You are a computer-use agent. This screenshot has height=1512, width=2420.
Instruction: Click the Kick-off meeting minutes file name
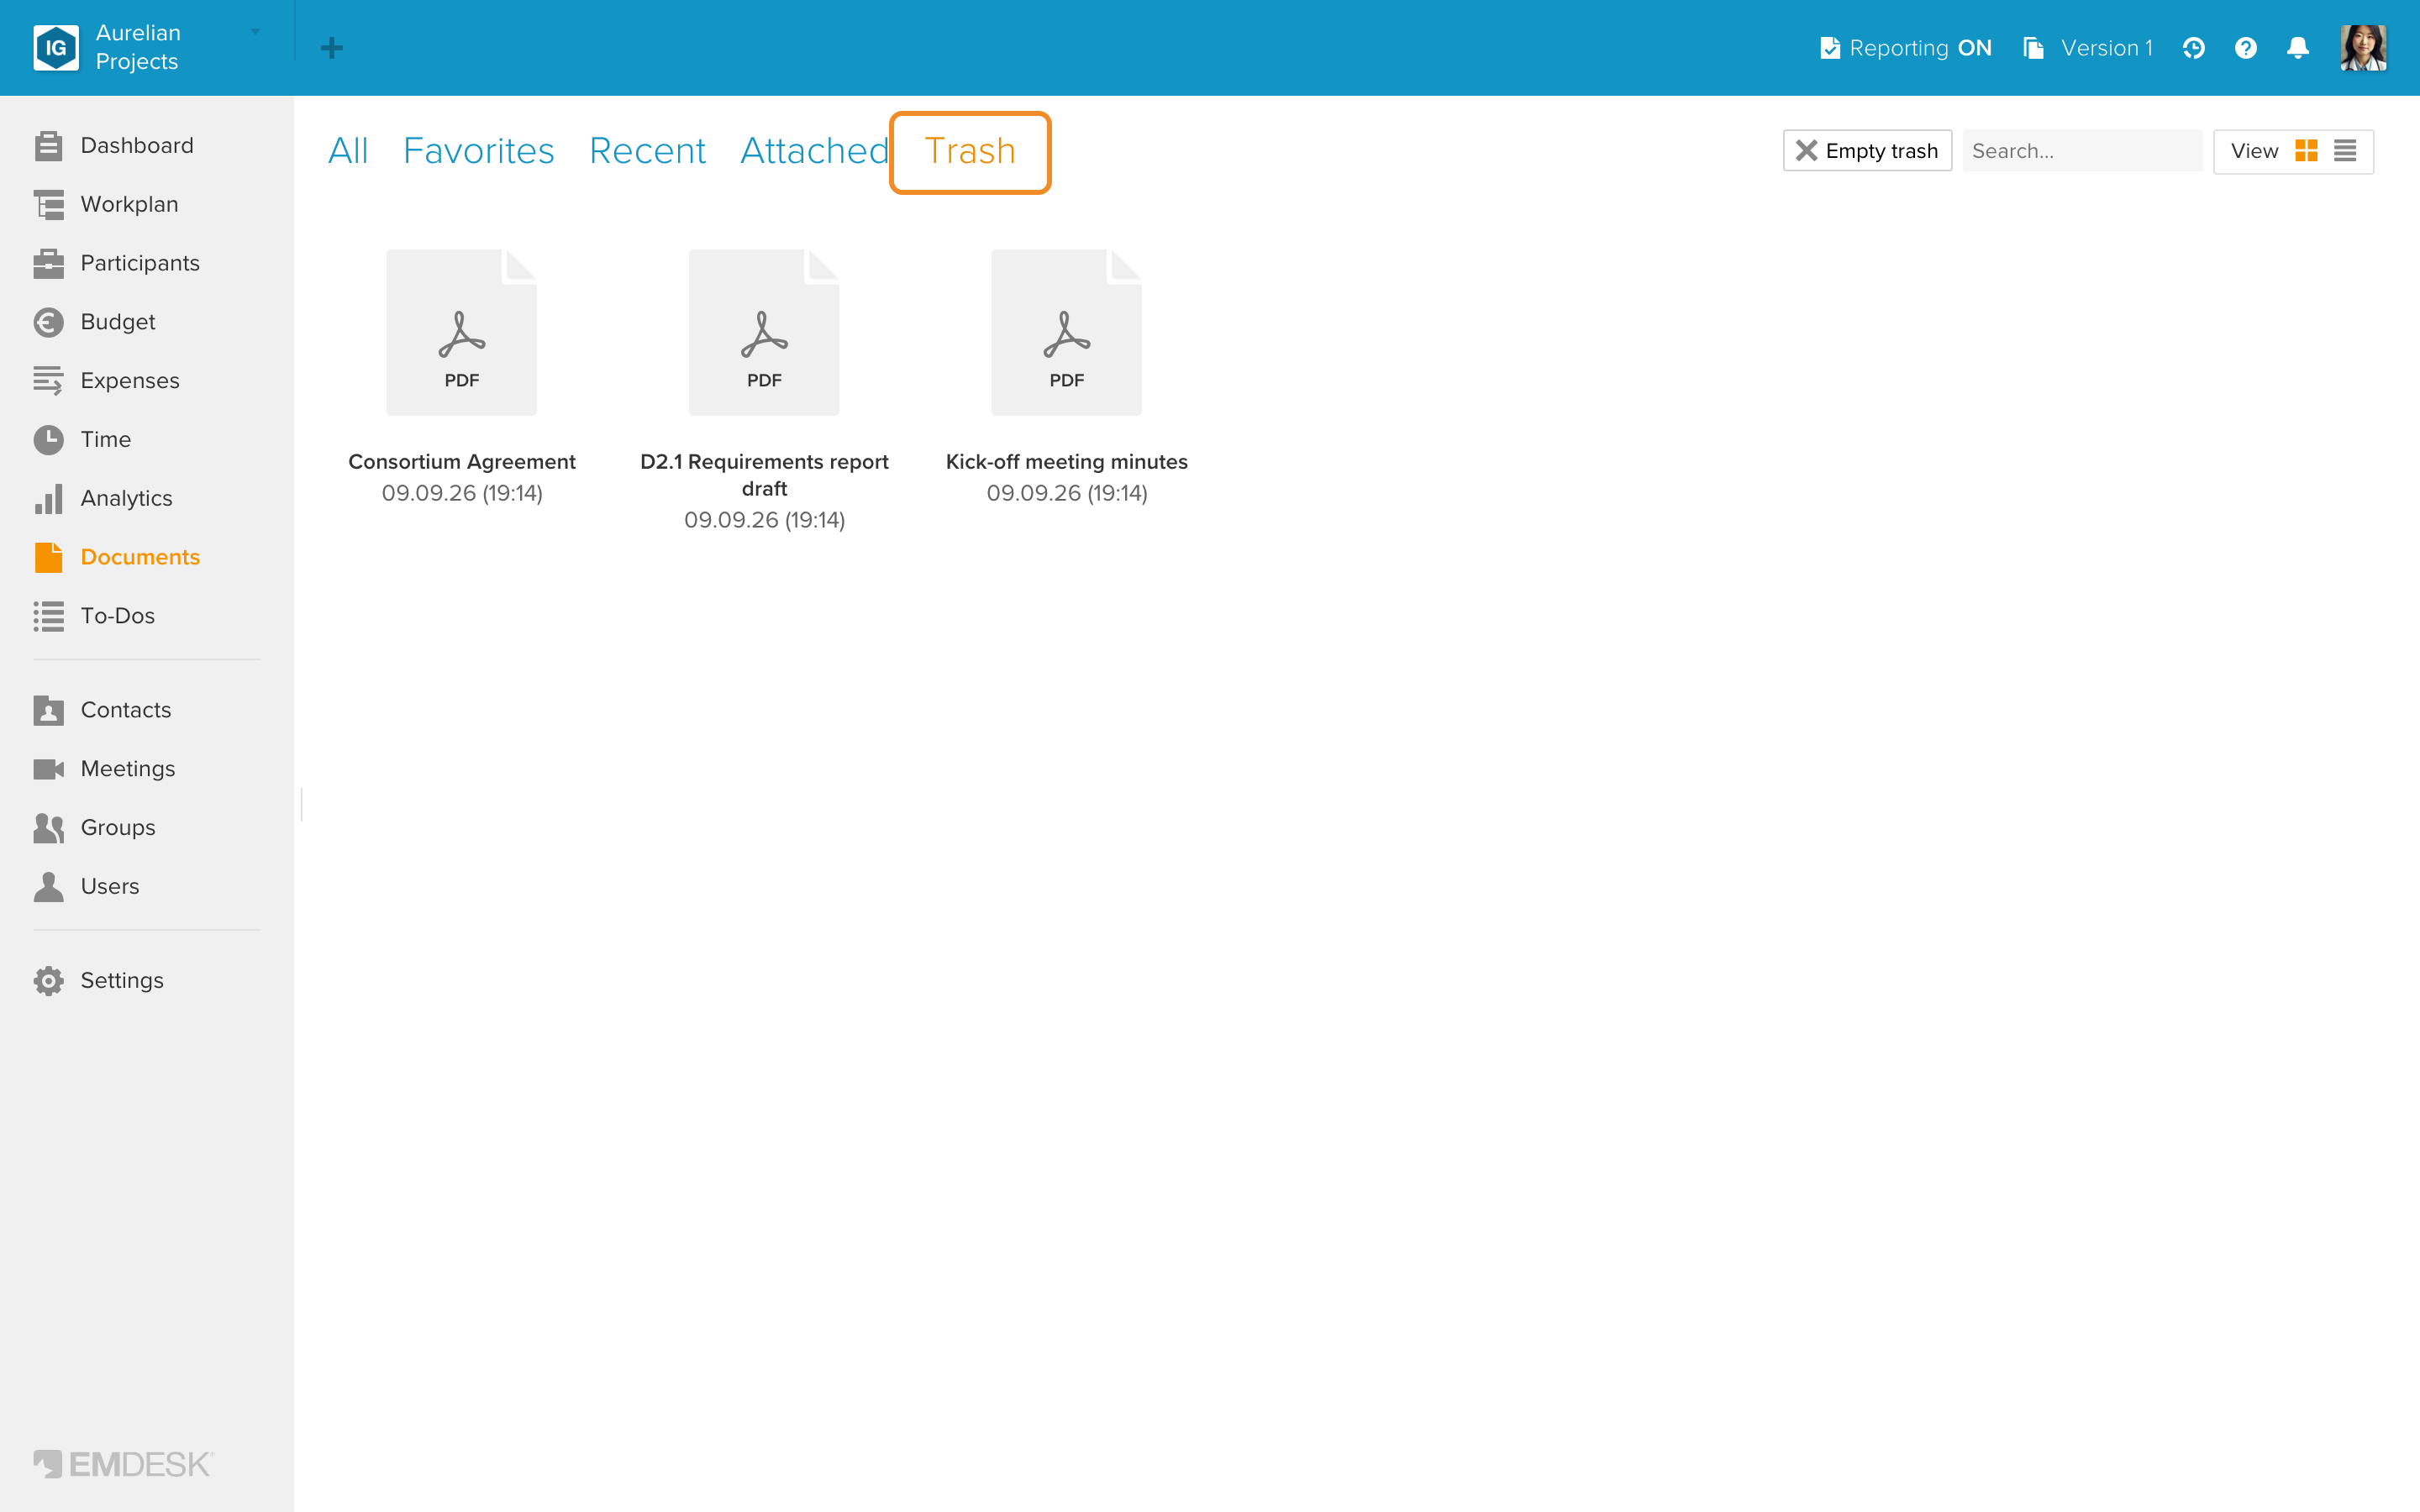1067,462
